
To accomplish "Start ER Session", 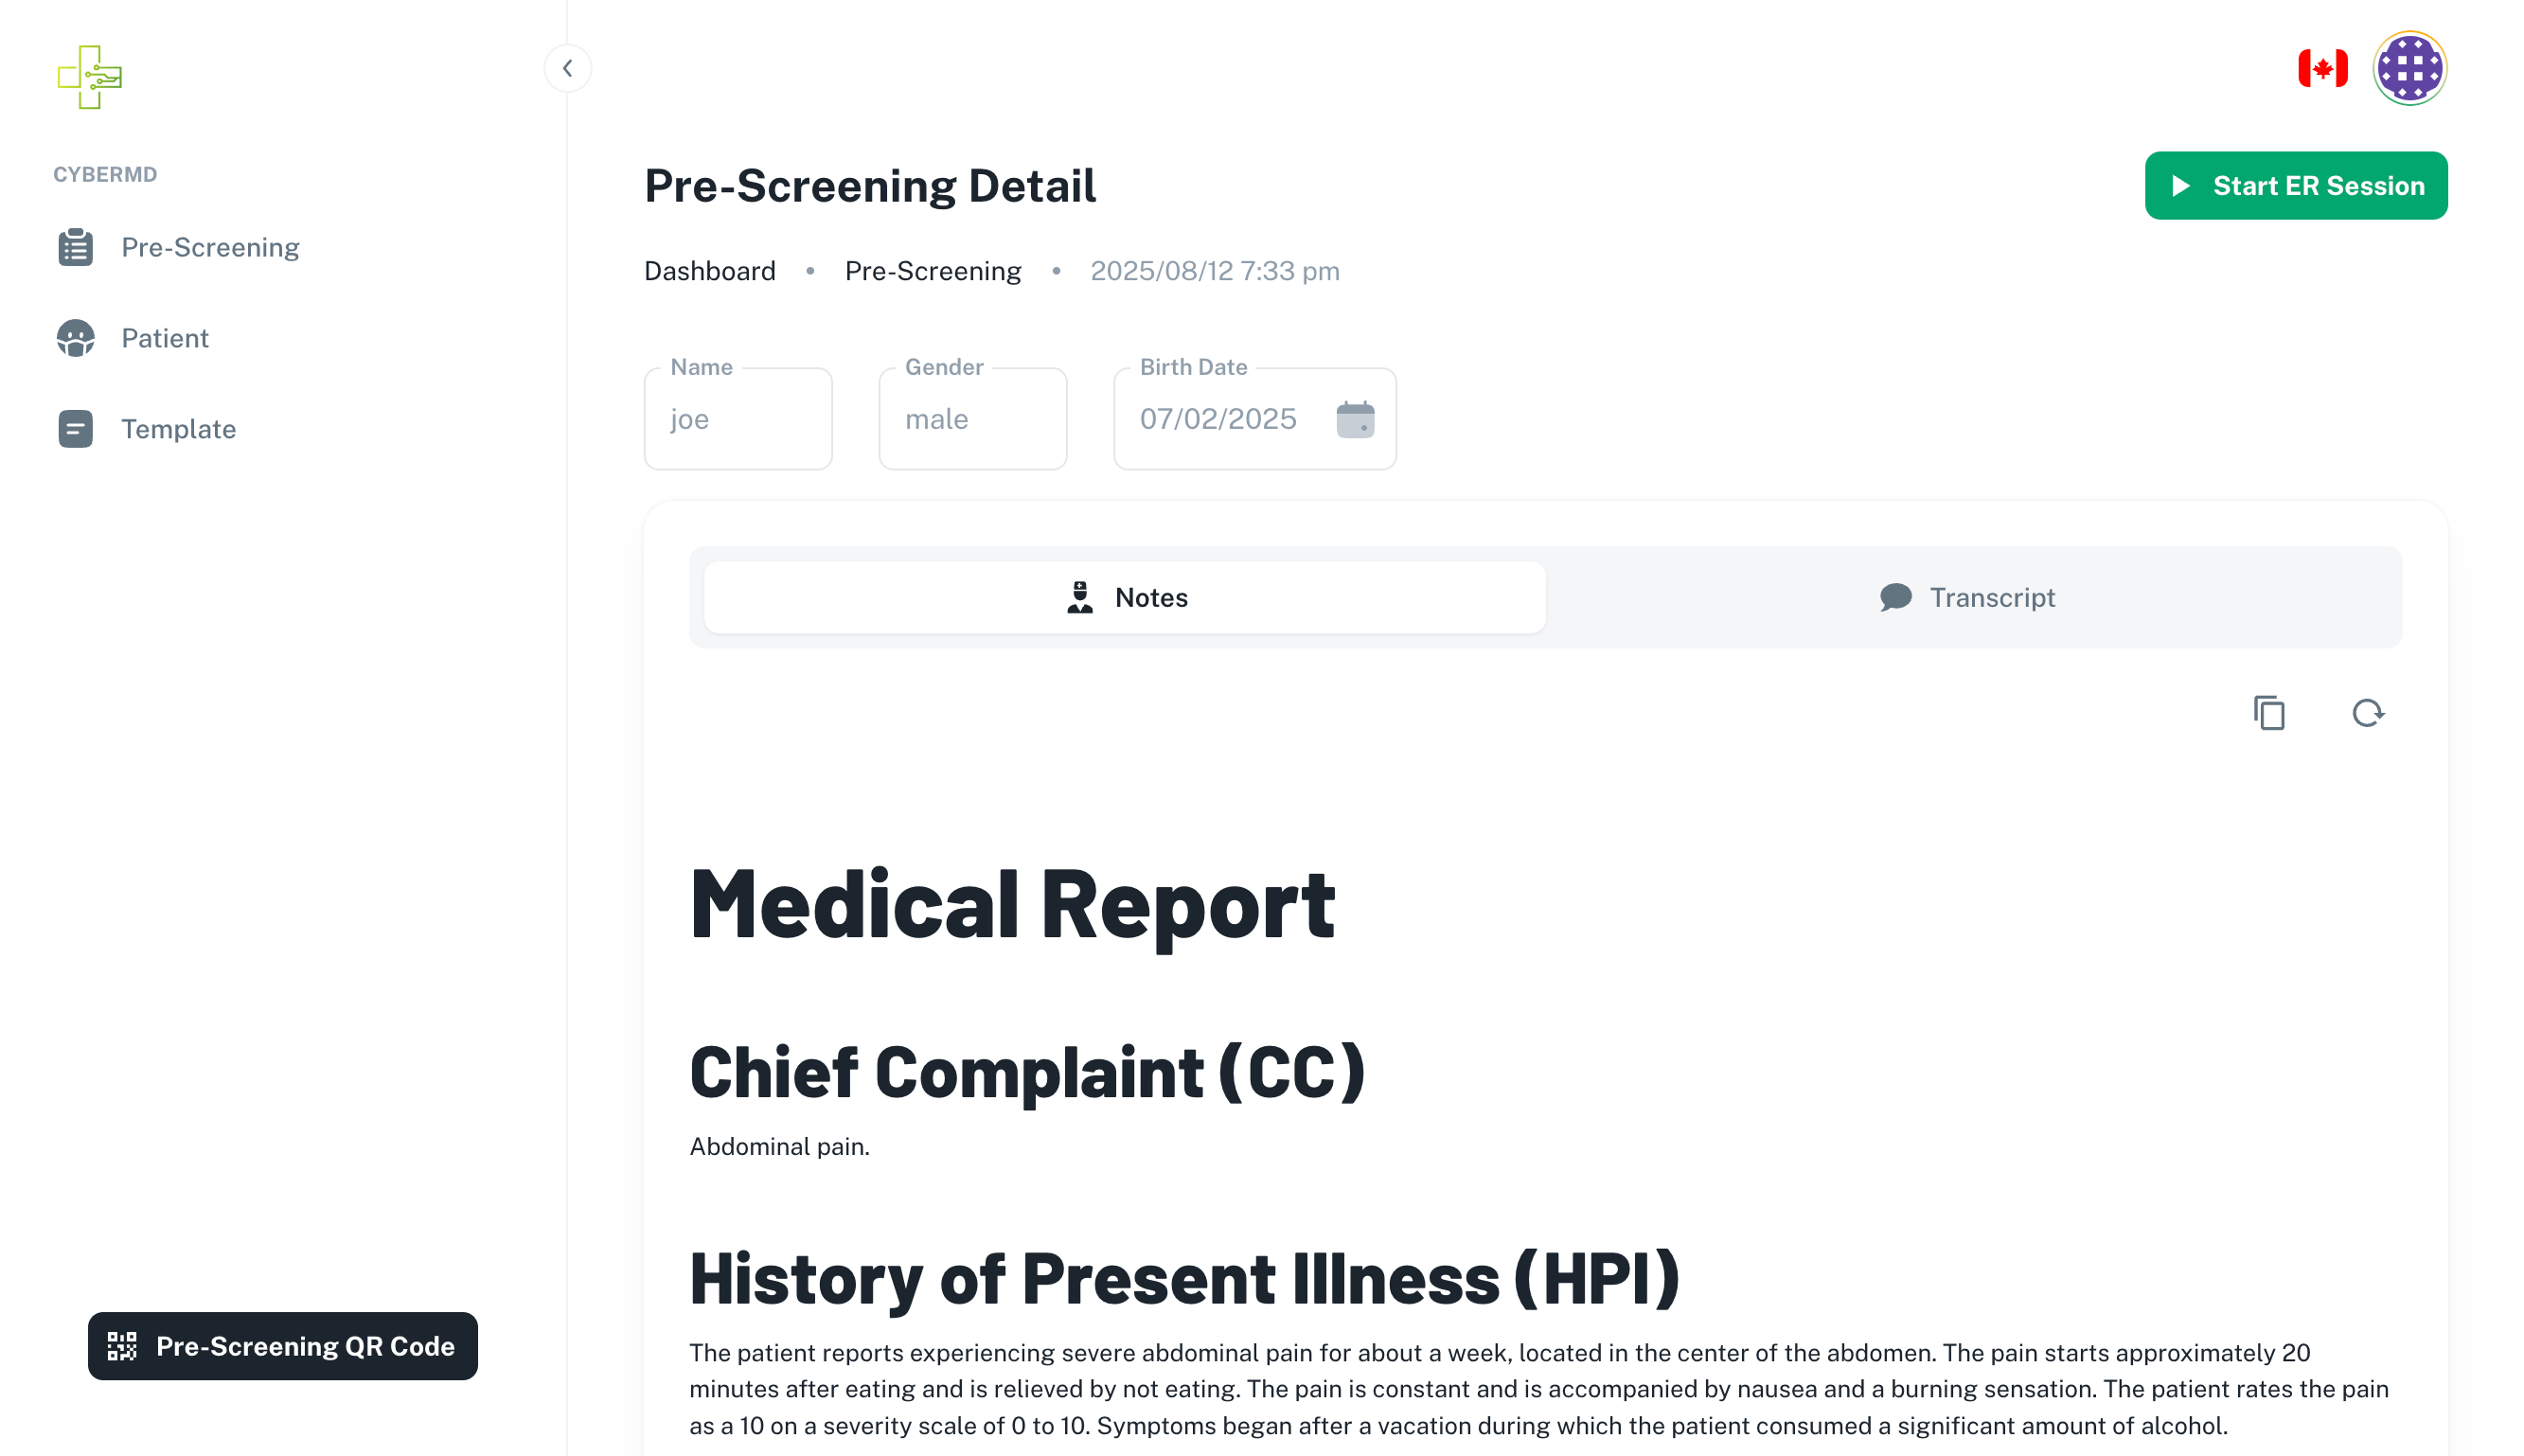I will (x=2295, y=186).
